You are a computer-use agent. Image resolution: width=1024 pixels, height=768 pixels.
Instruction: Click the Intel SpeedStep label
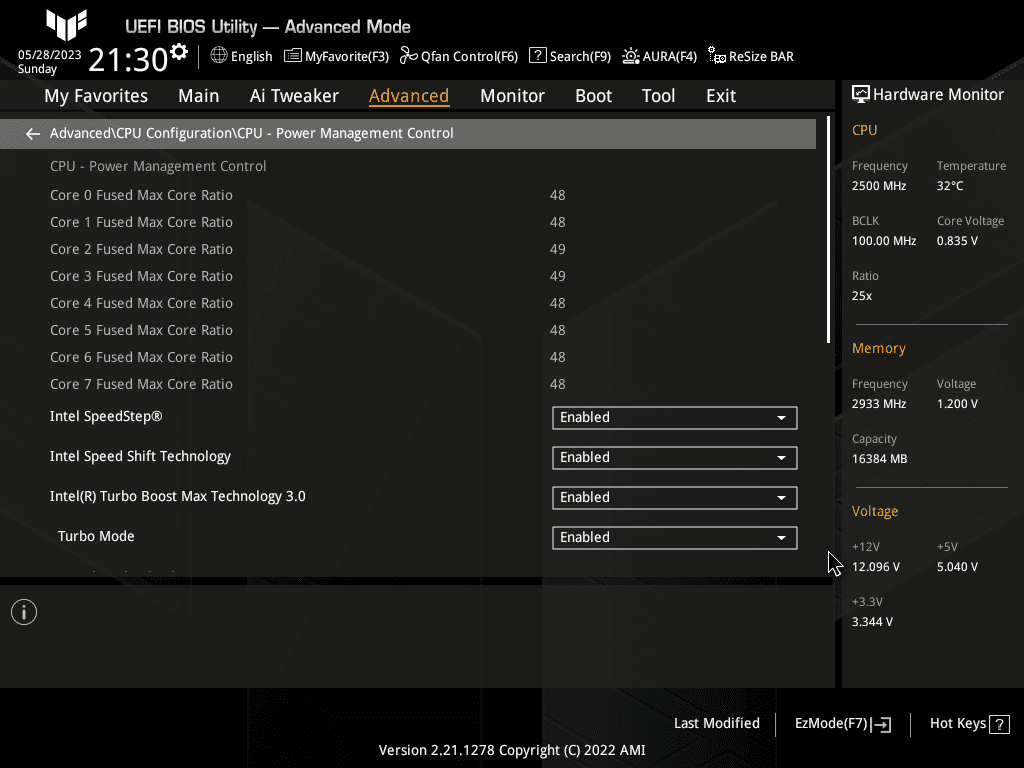pyautogui.click(x=106, y=417)
